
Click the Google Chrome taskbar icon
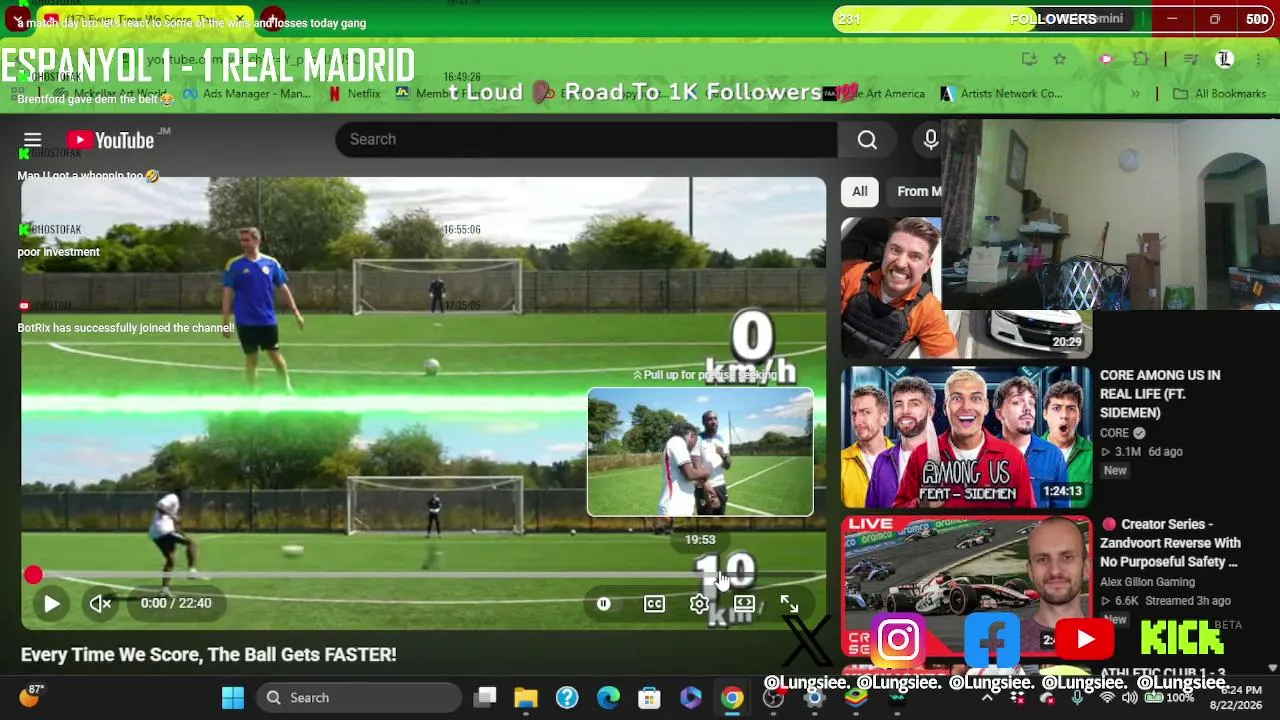point(732,698)
